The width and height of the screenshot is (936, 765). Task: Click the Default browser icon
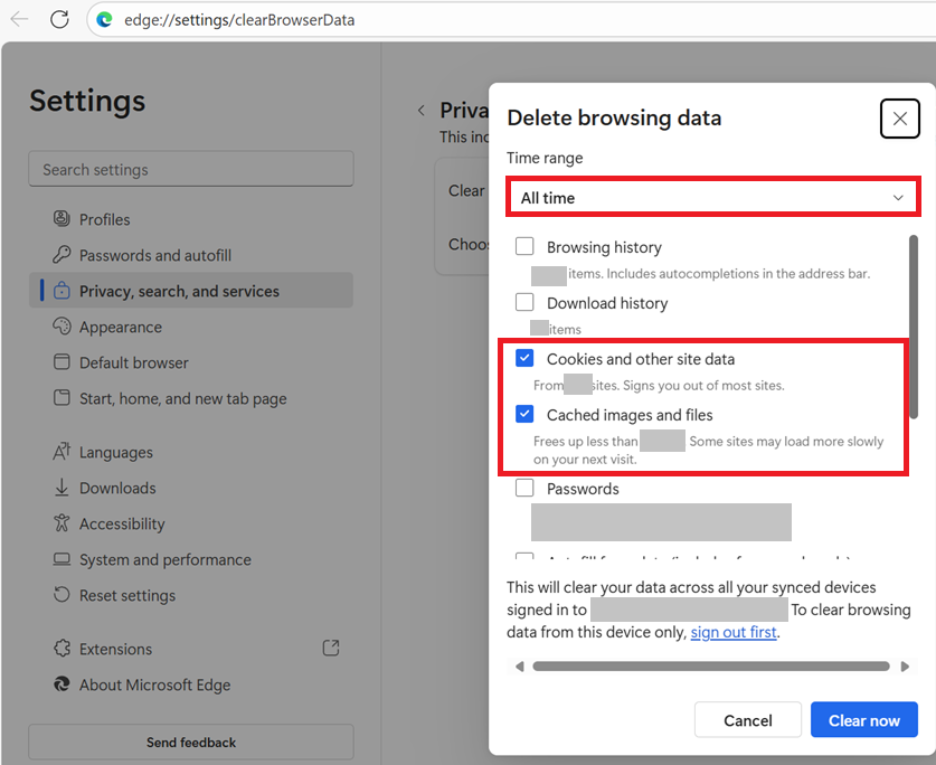click(61, 362)
